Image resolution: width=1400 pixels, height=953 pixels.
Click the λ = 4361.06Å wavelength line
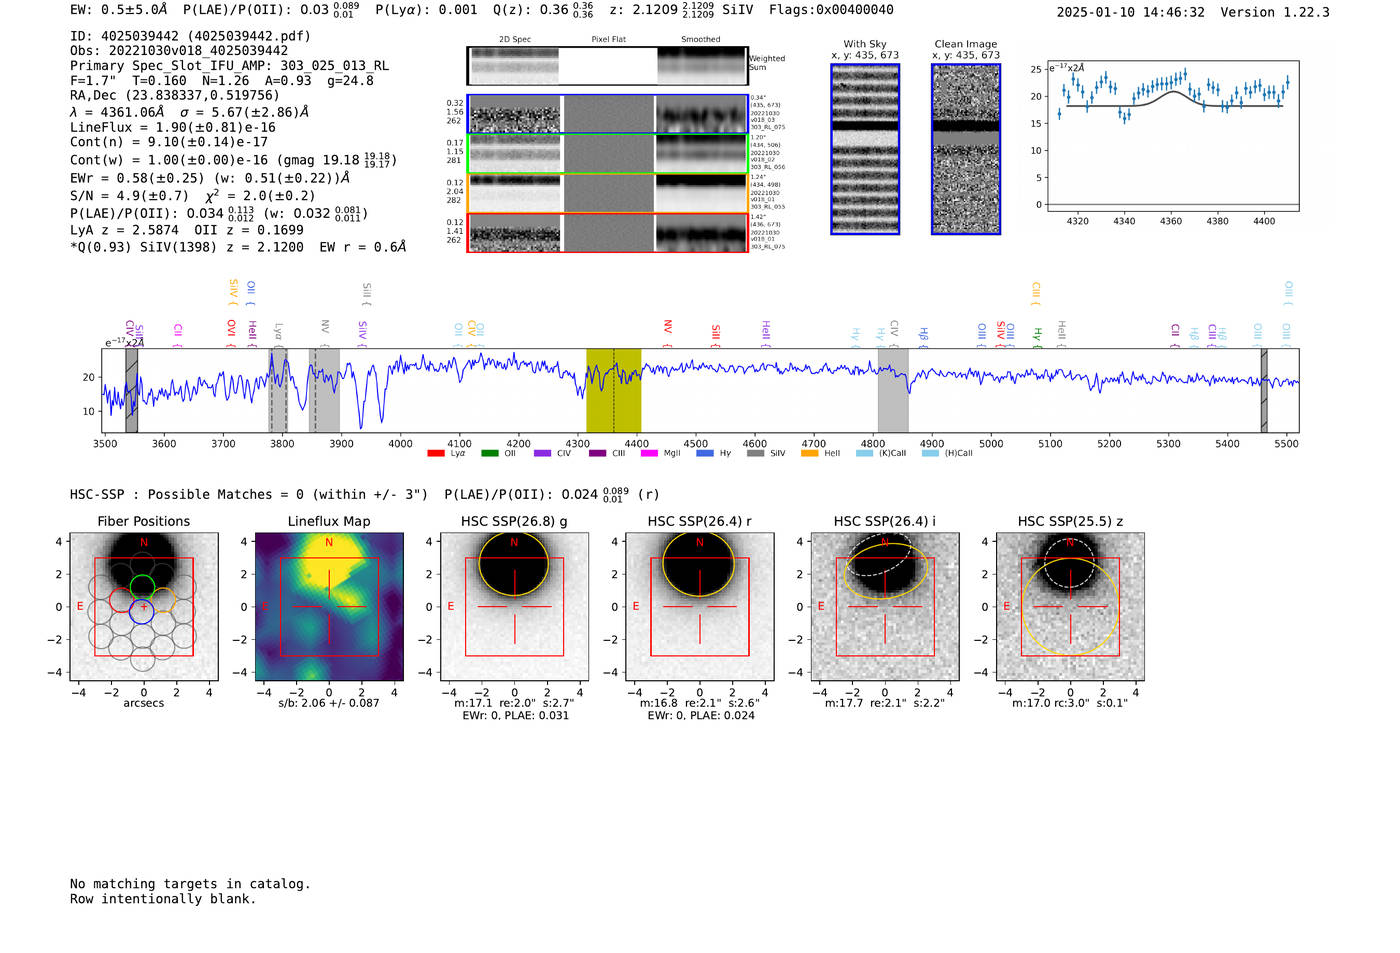(190, 112)
